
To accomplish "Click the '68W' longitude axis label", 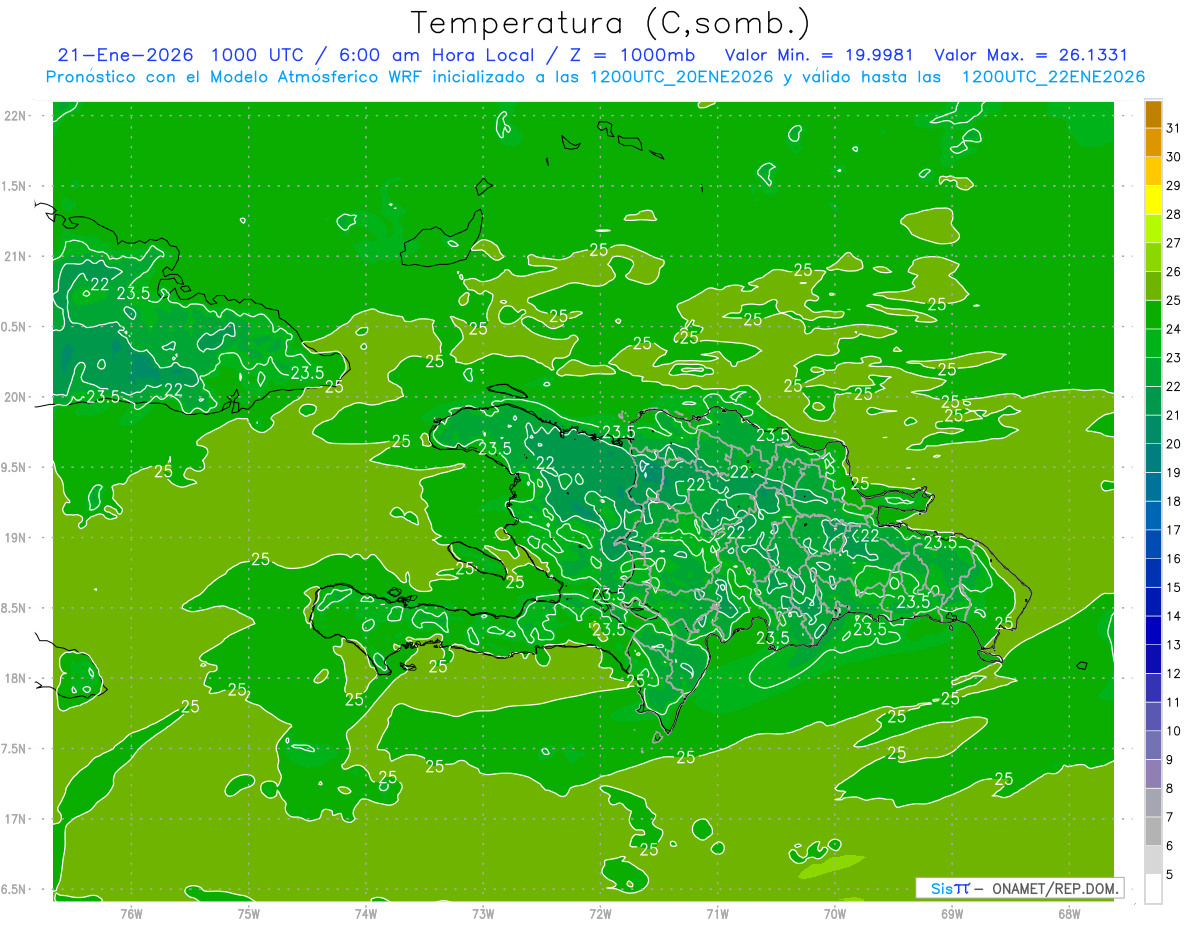I will pos(1069,913).
